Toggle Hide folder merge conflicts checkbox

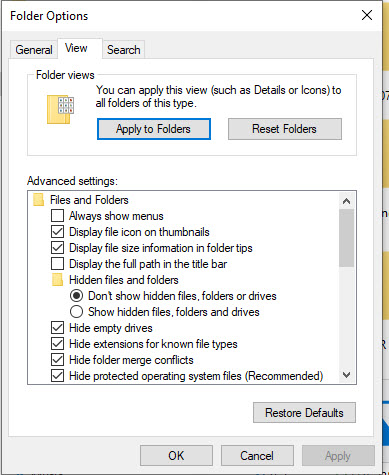tap(57, 360)
